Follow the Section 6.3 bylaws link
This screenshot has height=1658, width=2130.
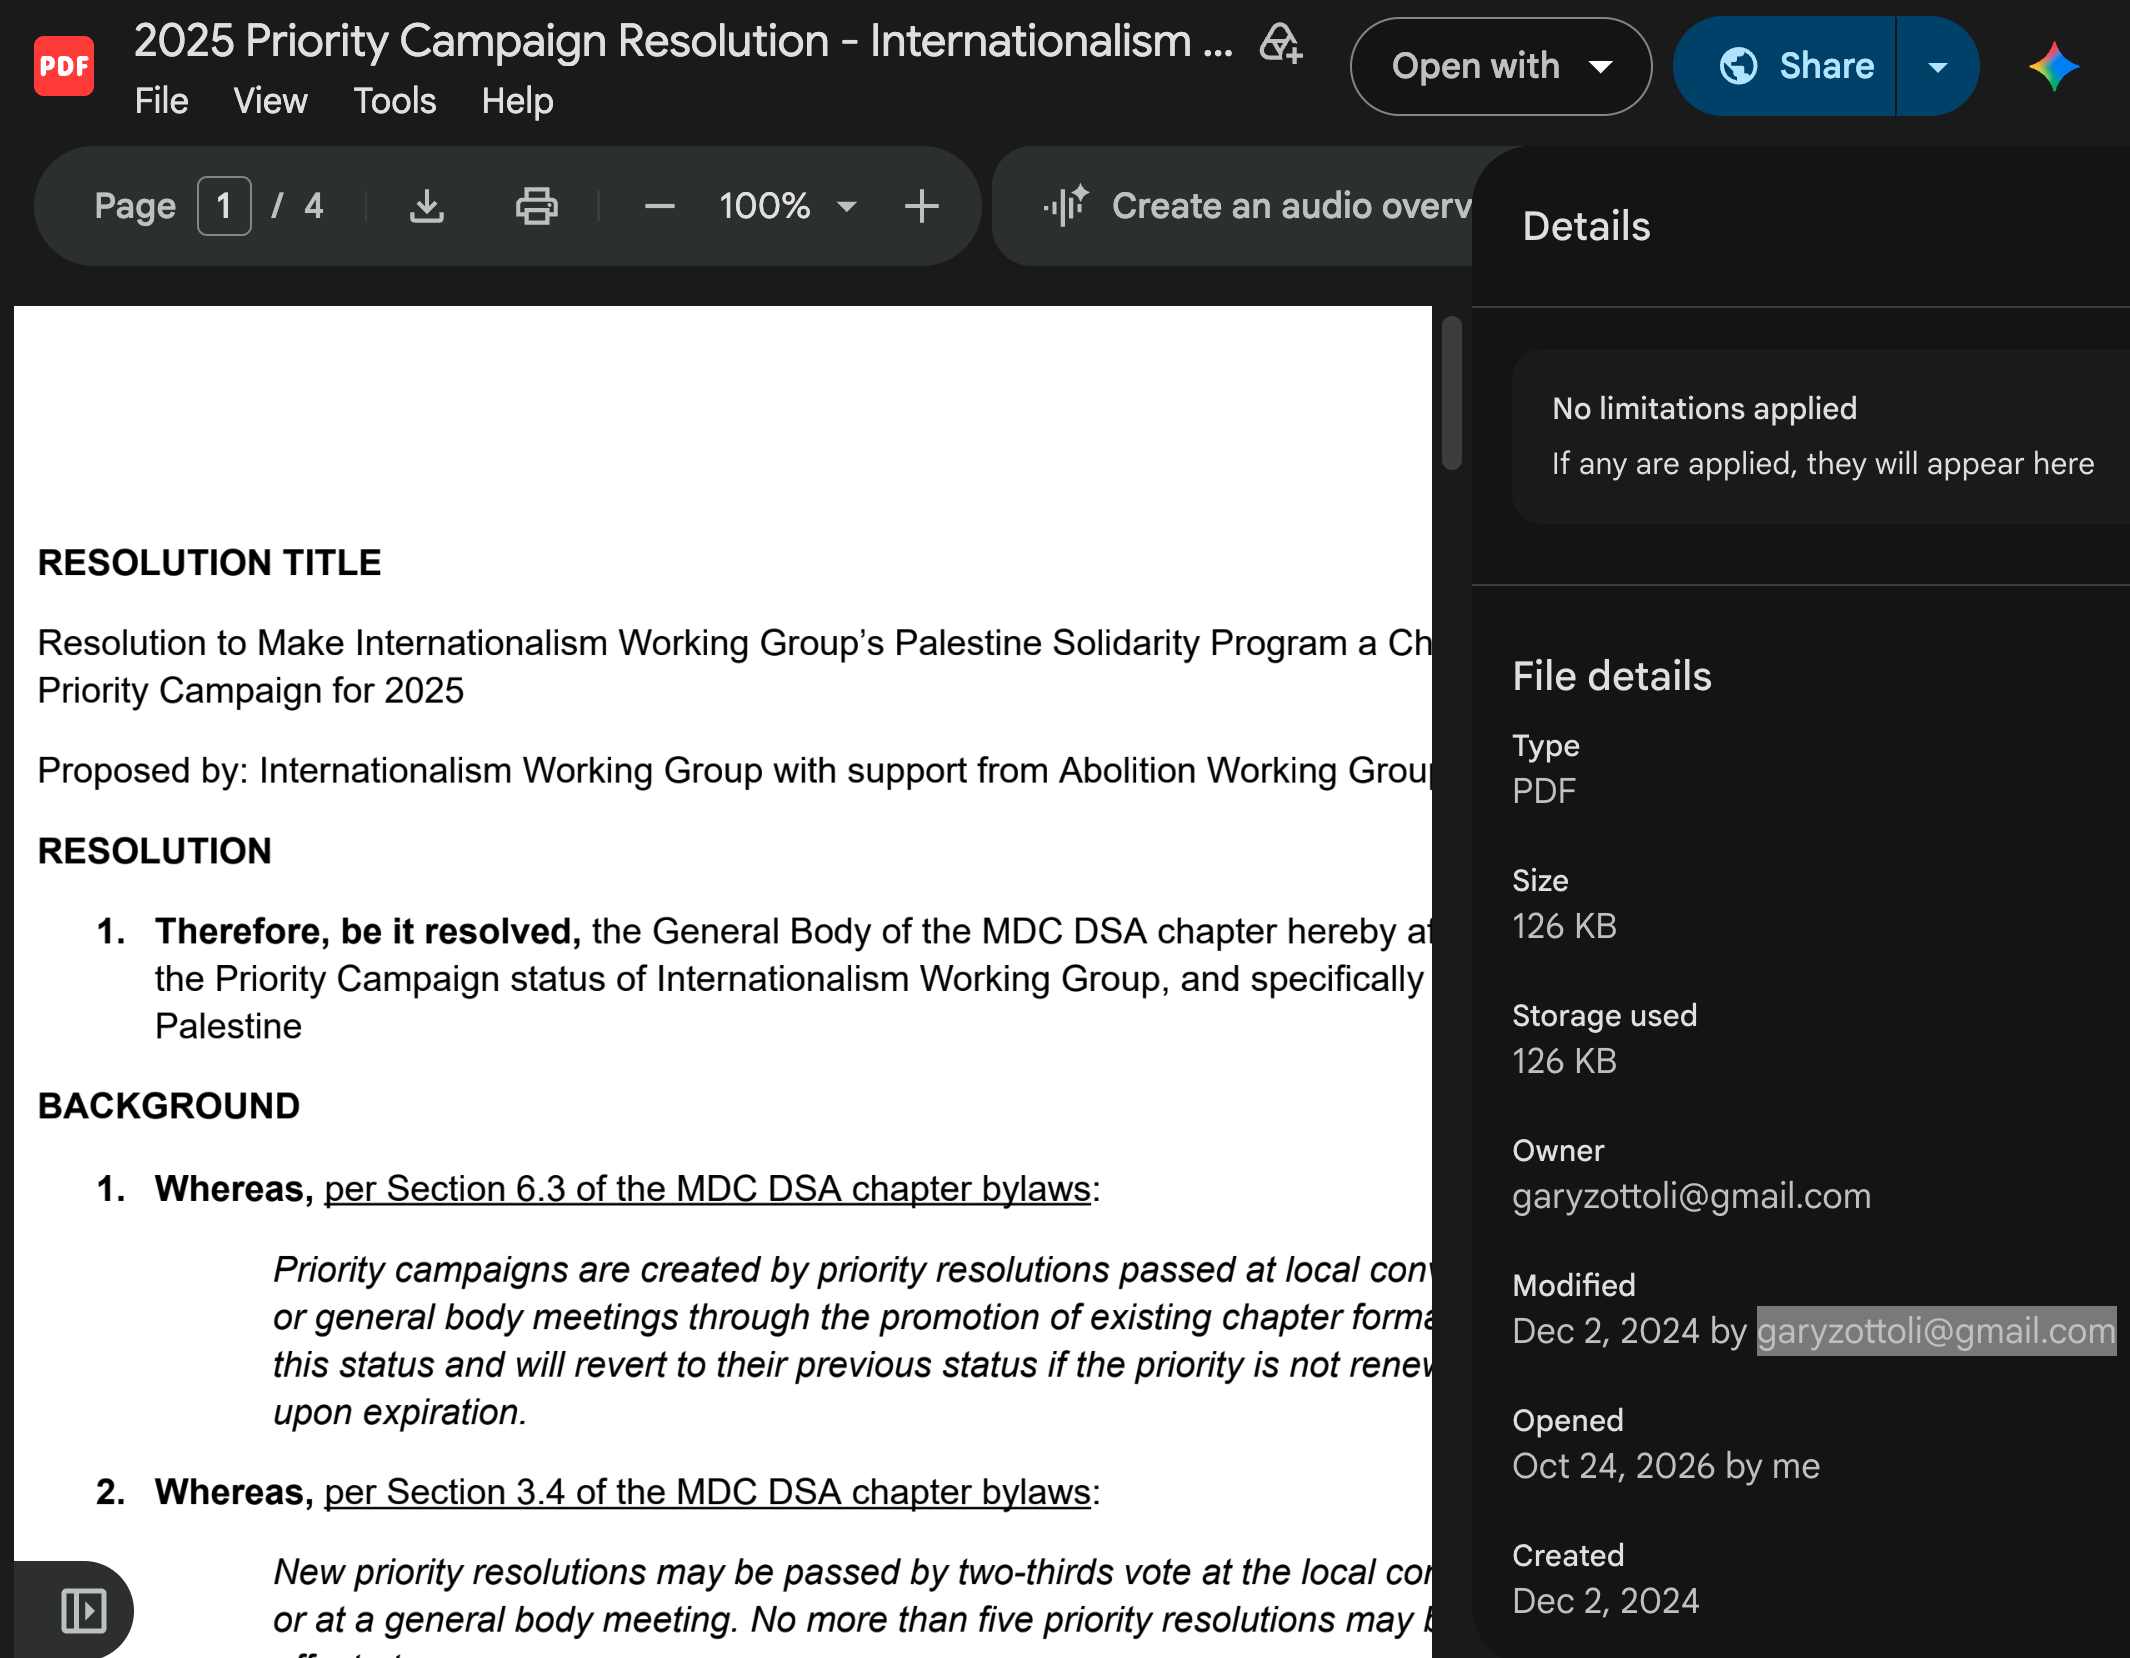[x=707, y=1188]
